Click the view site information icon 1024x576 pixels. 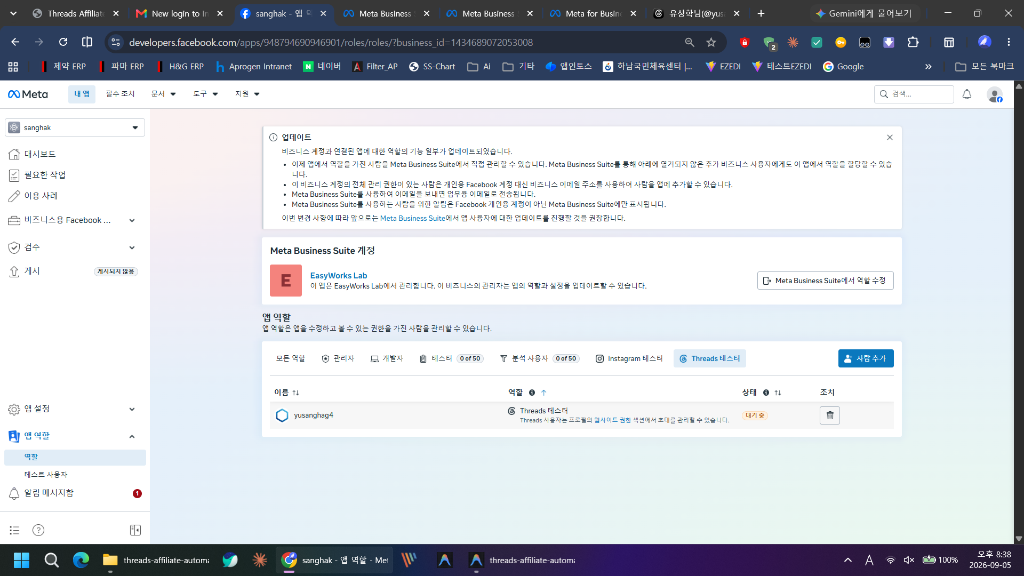(x=116, y=42)
